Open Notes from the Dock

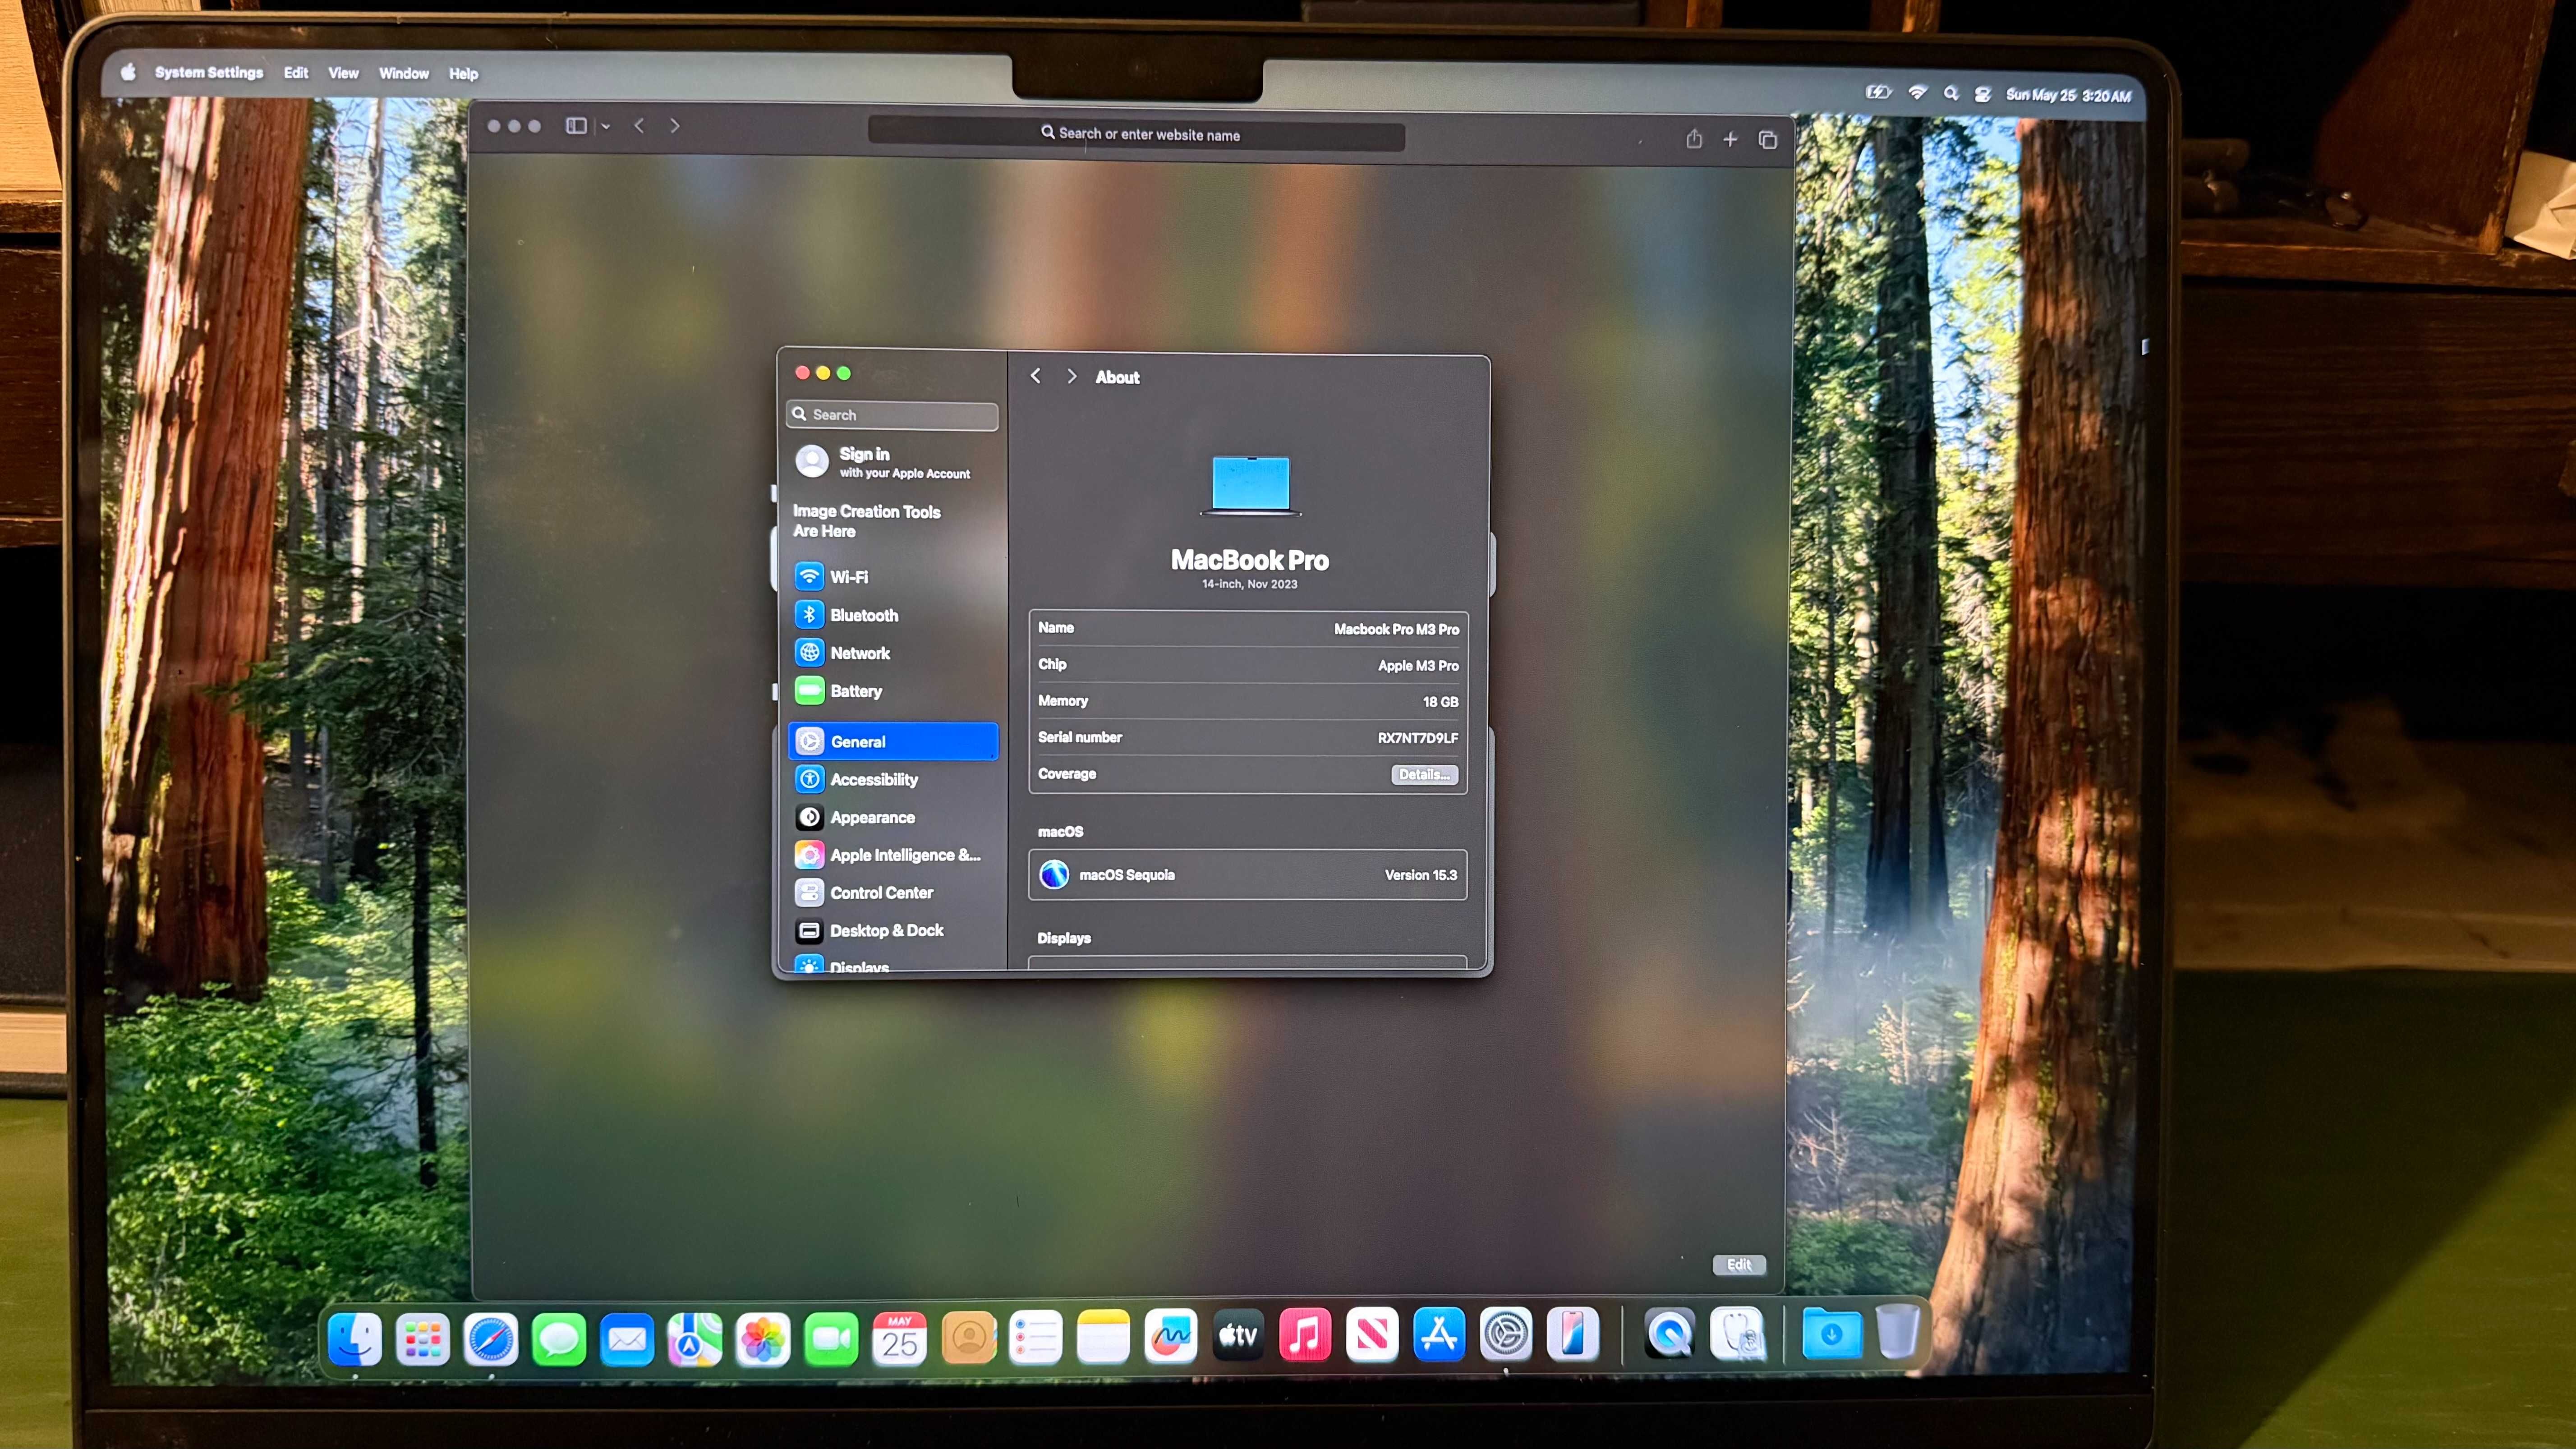click(1103, 1336)
